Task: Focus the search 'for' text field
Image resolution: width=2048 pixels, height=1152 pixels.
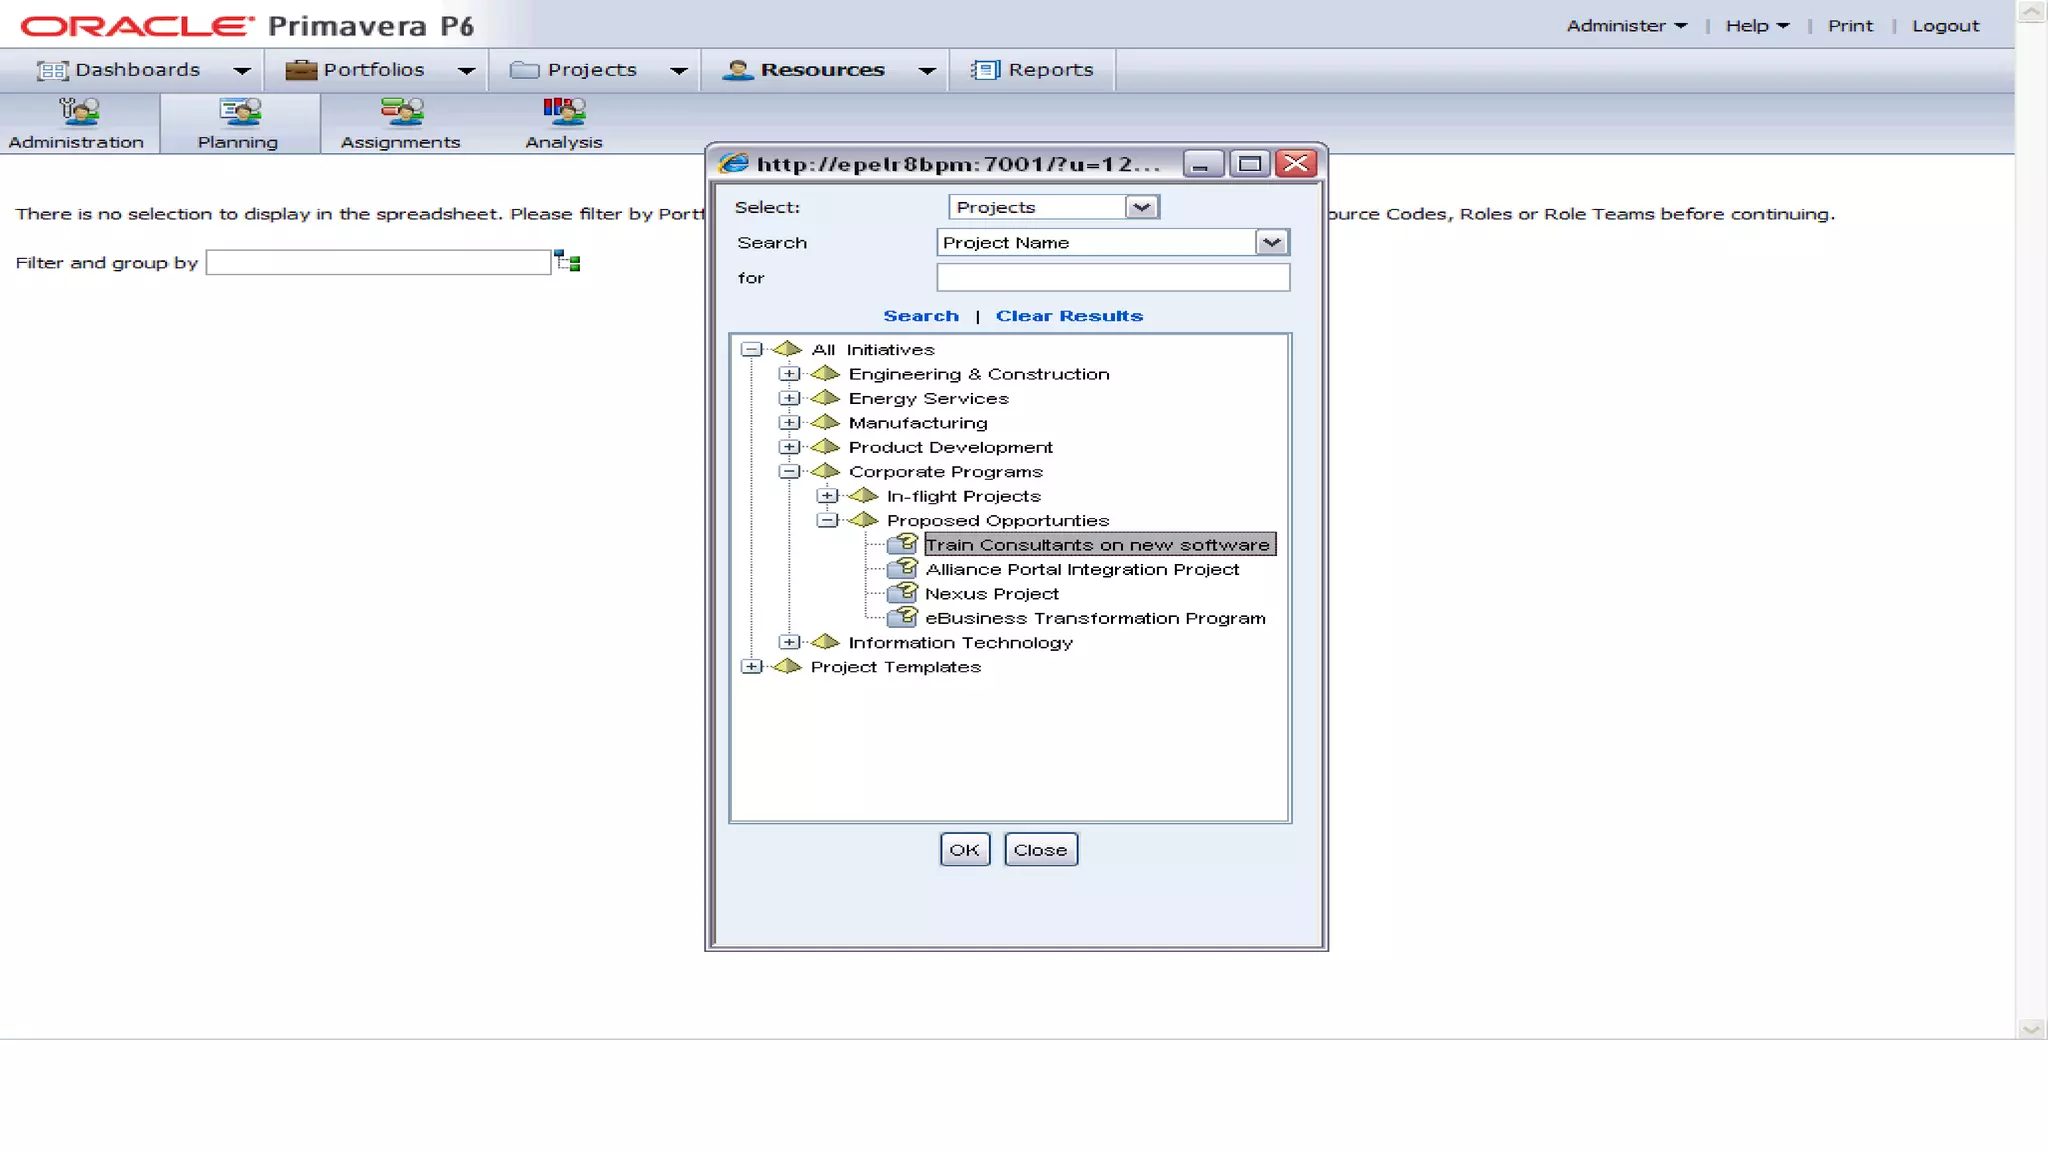Action: 1113,278
